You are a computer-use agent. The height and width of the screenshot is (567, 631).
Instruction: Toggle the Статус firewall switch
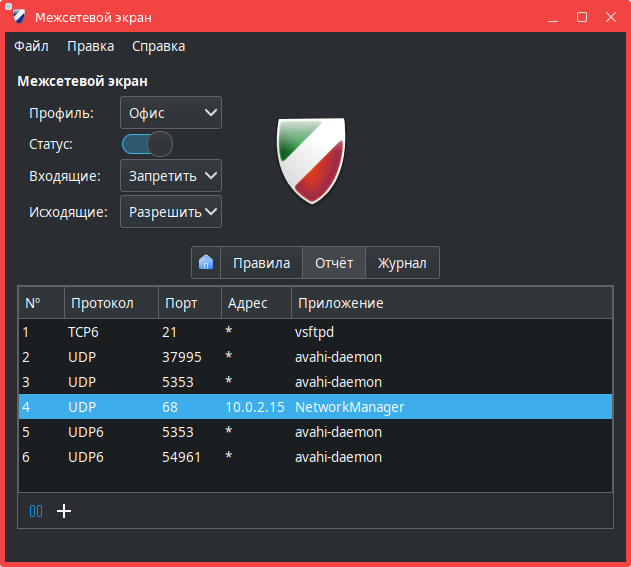[x=147, y=144]
